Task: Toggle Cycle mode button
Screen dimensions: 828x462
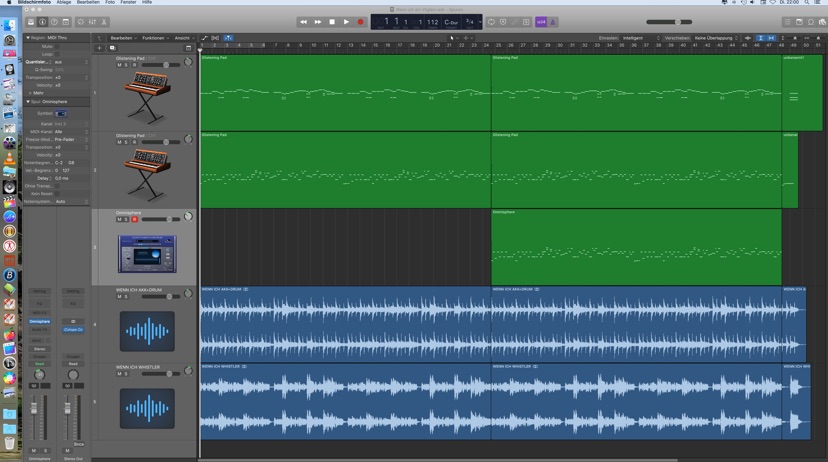Action: tap(491, 22)
